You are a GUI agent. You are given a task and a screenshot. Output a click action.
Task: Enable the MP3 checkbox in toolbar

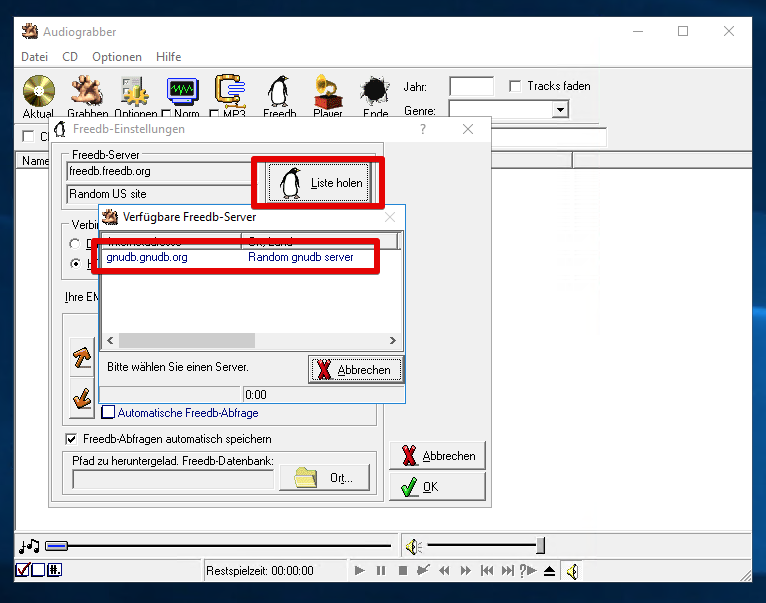[214, 114]
